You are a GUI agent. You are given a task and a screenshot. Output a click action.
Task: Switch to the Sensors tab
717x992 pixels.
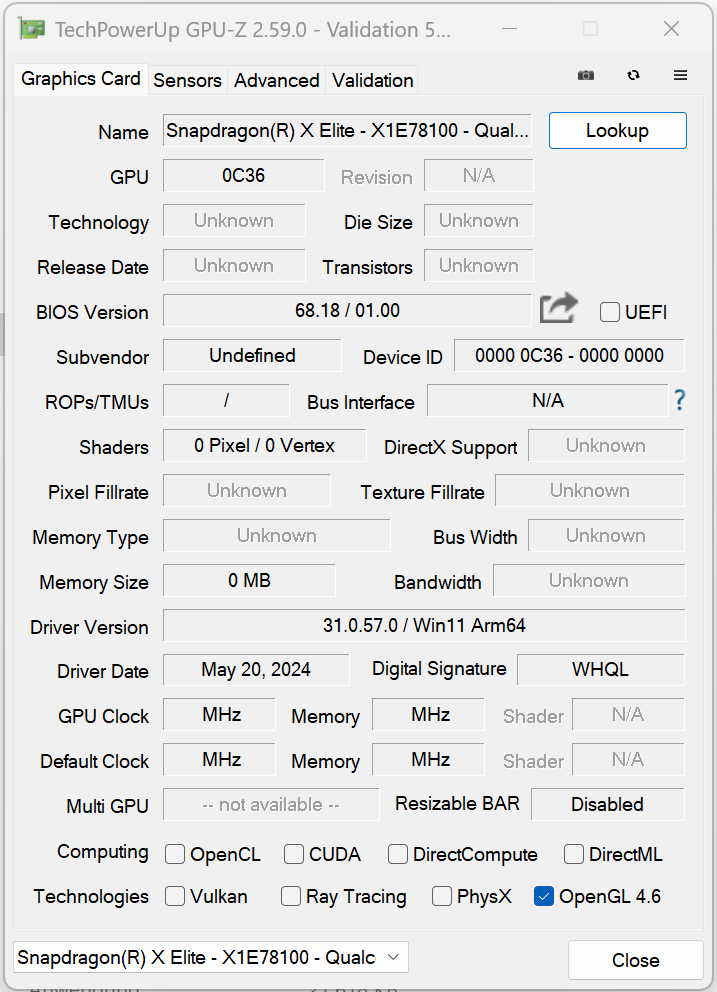coord(187,80)
